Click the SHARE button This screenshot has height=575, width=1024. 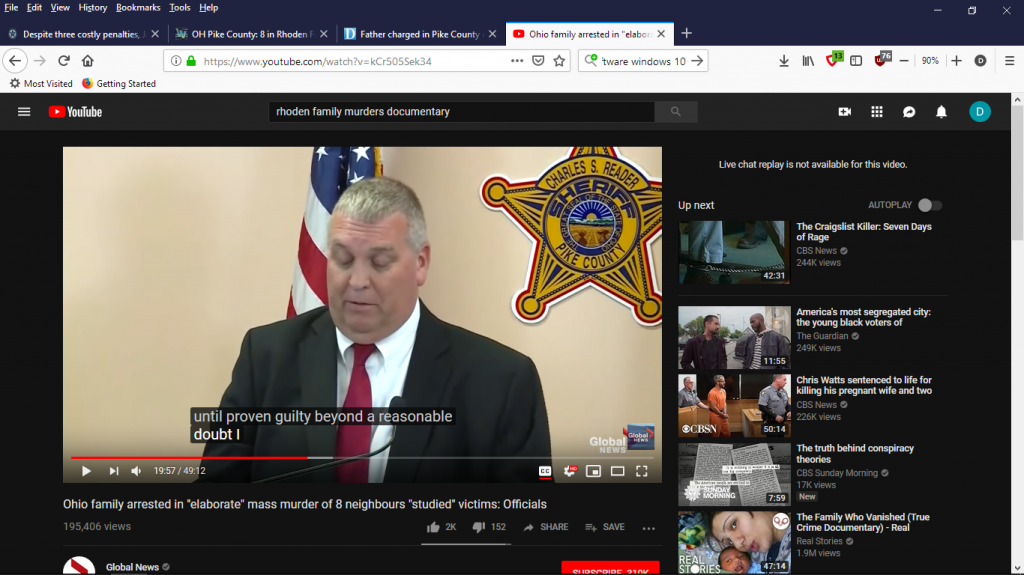545,527
